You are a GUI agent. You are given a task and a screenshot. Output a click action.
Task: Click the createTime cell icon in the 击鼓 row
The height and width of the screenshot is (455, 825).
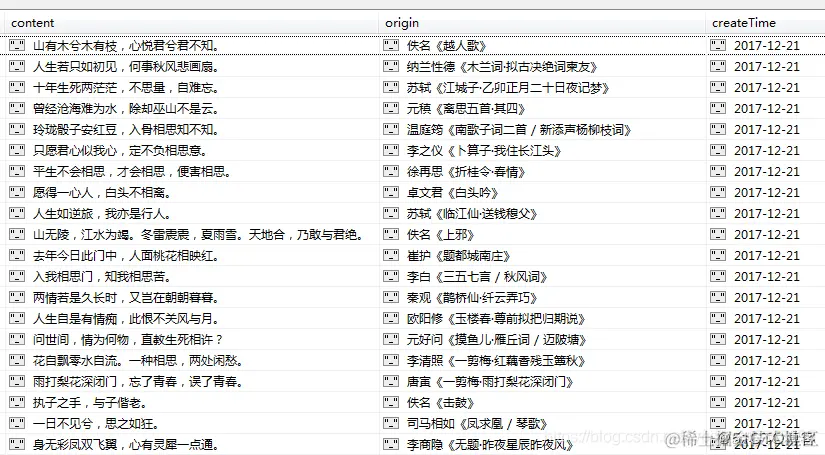pos(718,402)
